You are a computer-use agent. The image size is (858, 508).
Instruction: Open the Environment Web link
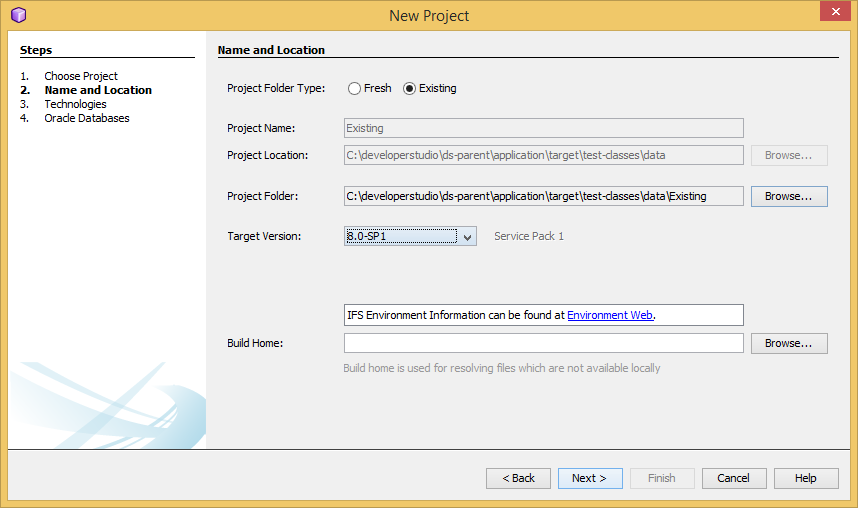[610, 315]
